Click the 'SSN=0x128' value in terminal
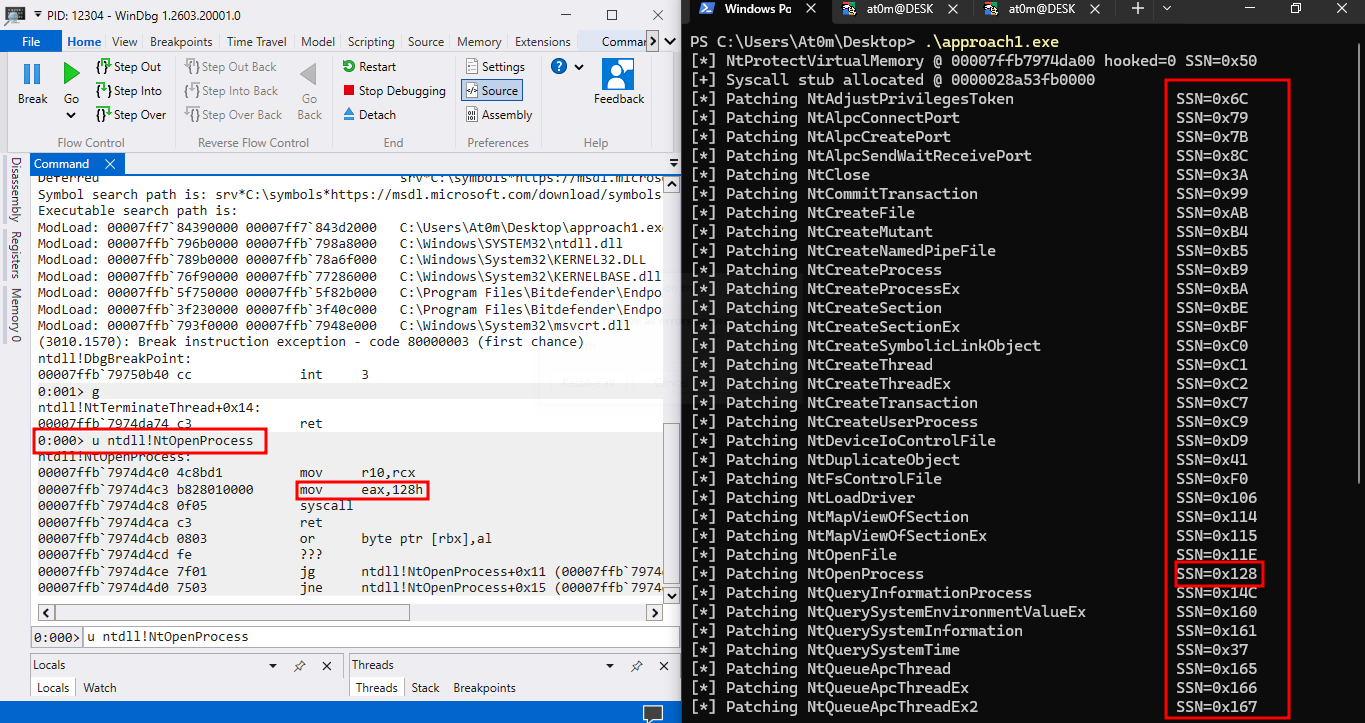Screen dimensions: 1365x723 tap(1218, 574)
